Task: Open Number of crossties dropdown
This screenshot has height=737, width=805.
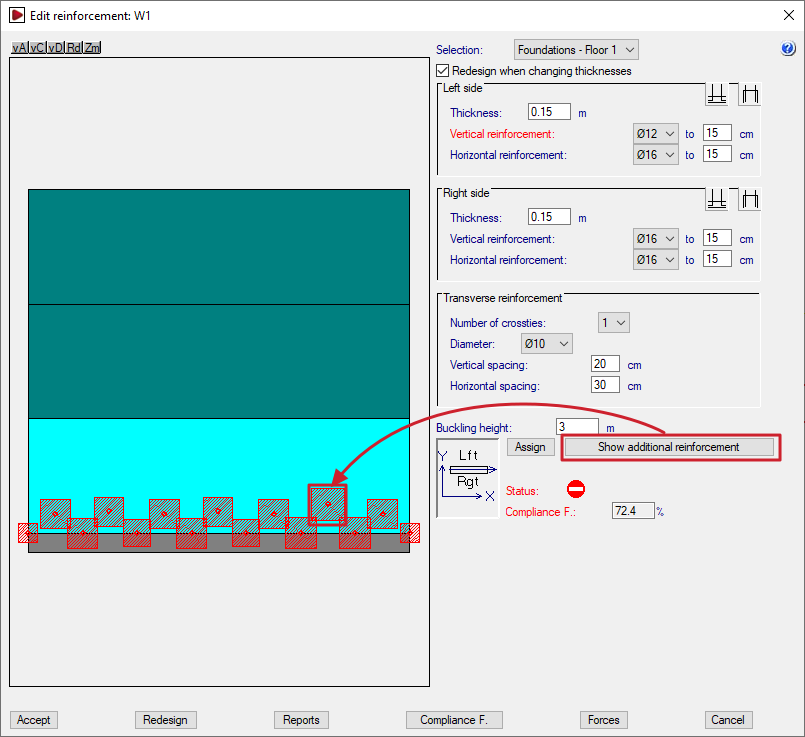Action: [614, 323]
